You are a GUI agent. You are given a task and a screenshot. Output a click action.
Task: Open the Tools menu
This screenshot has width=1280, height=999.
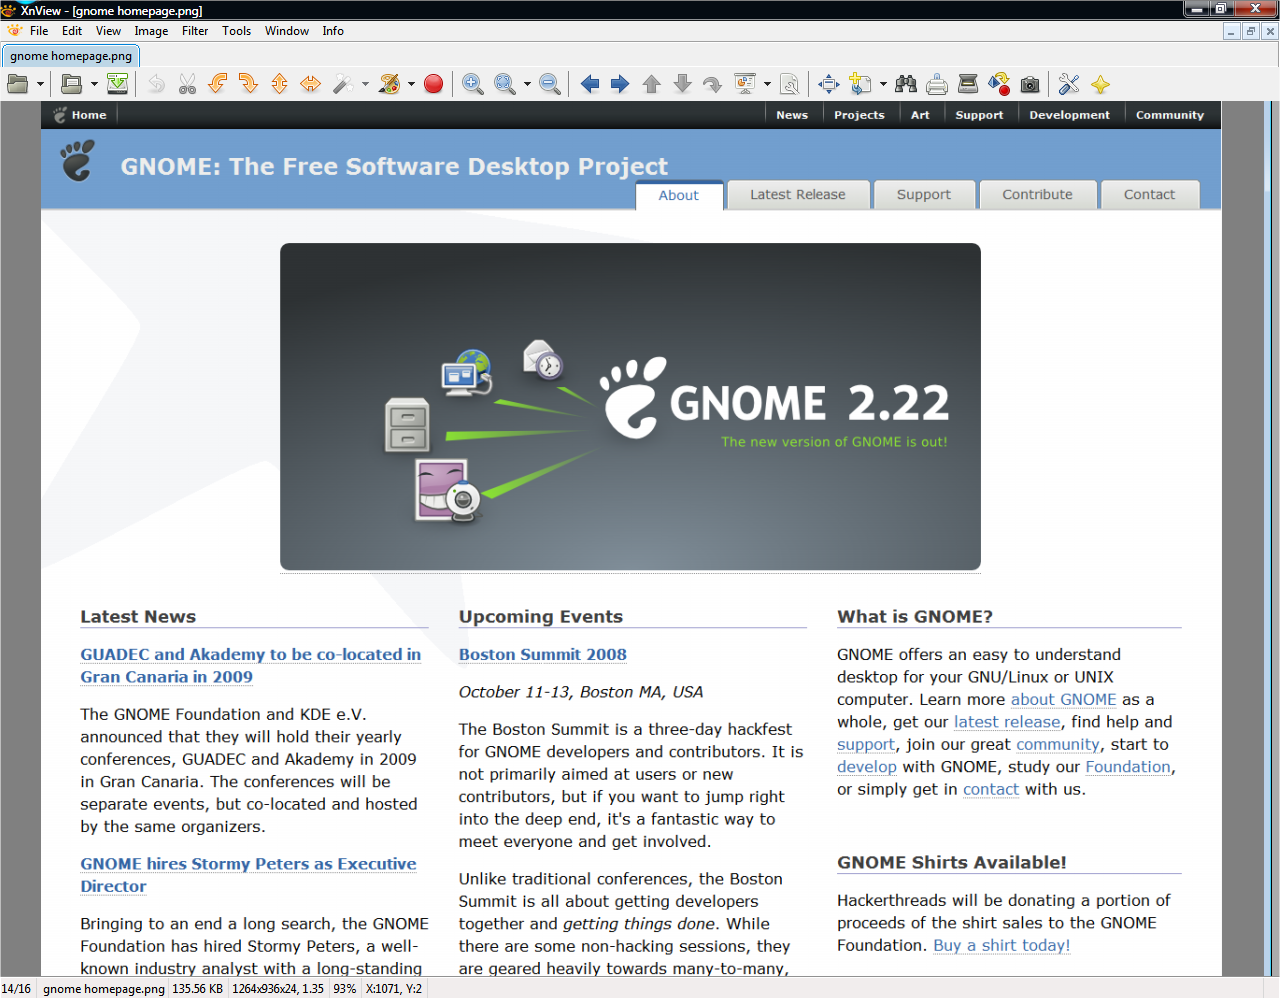tap(237, 31)
